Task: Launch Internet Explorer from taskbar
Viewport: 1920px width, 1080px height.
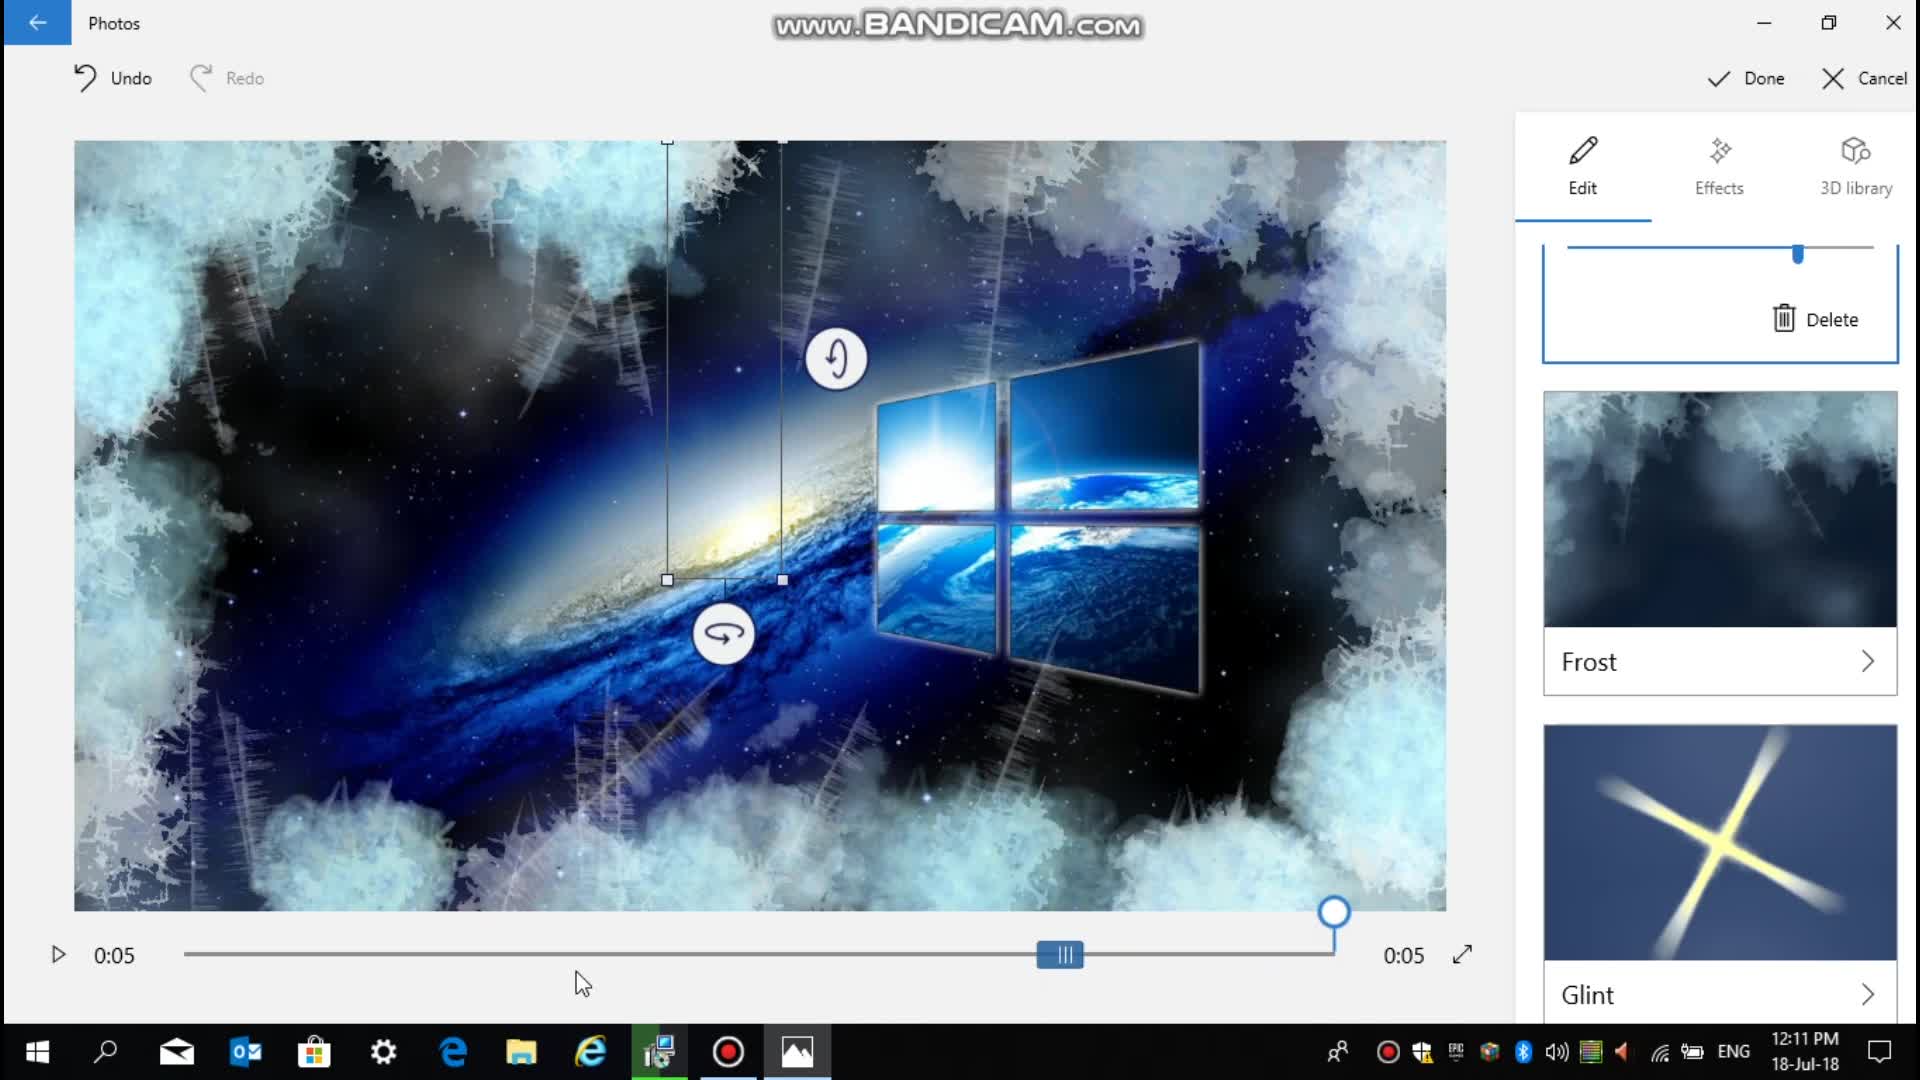Action: click(590, 1052)
